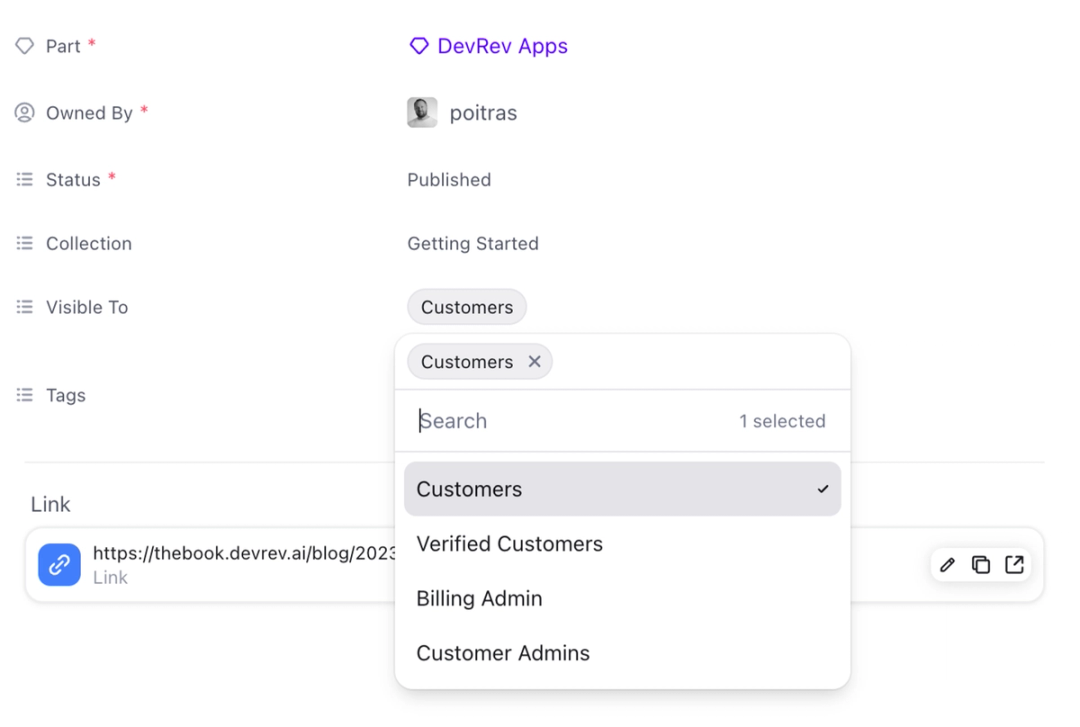Remove the Customers tag with the X
Image resolution: width=1080 pixels, height=727 pixels.
pyautogui.click(x=535, y=362)
